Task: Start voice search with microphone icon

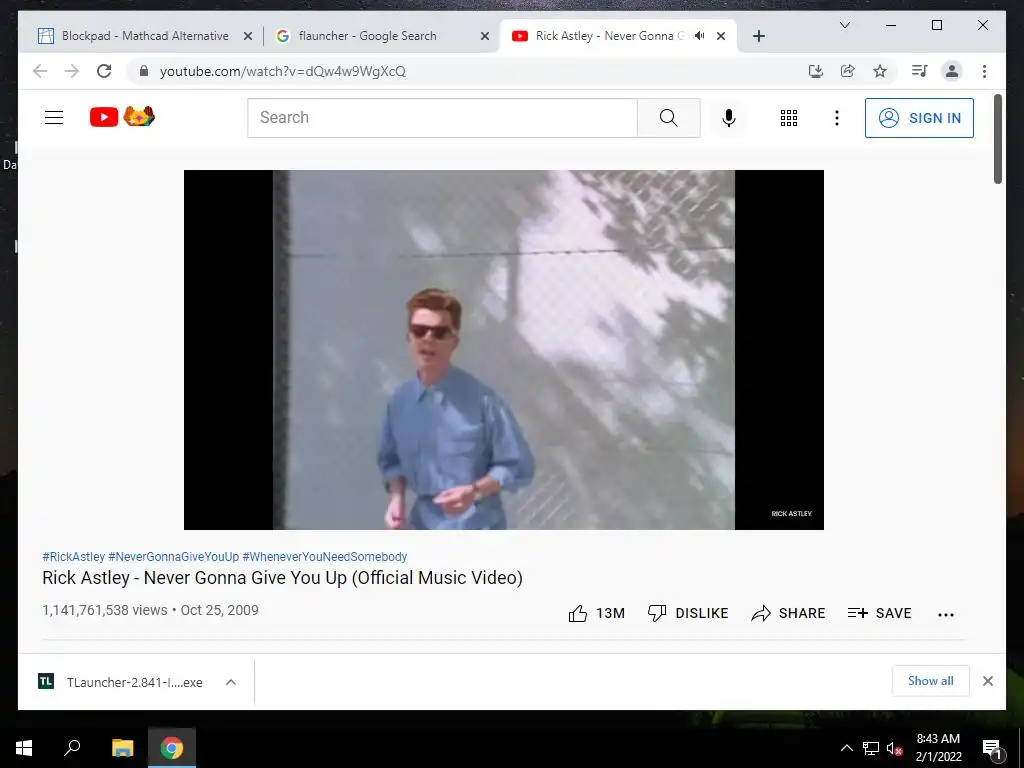Action: pyautogui.click(x=729, y=118)
